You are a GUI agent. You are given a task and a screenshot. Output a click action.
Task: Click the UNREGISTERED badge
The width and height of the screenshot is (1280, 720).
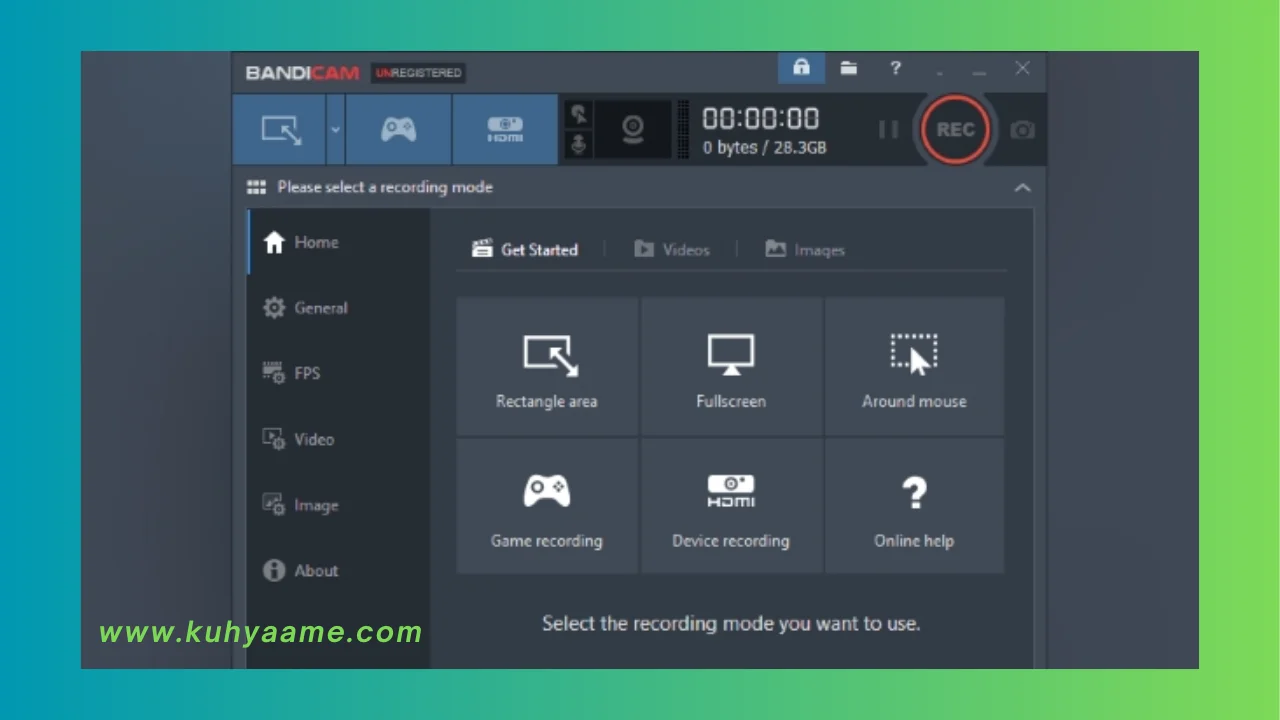418,73
